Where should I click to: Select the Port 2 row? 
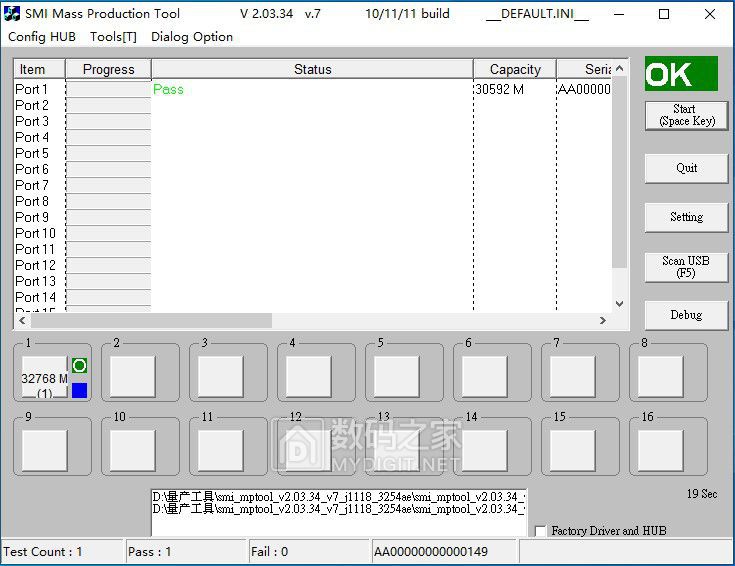(x=31, y=105)
